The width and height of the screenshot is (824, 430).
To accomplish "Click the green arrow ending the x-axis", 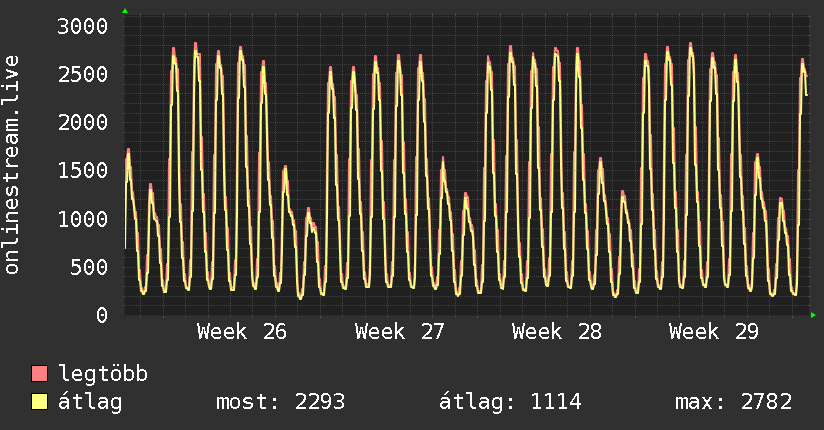I will pos(813,315).
